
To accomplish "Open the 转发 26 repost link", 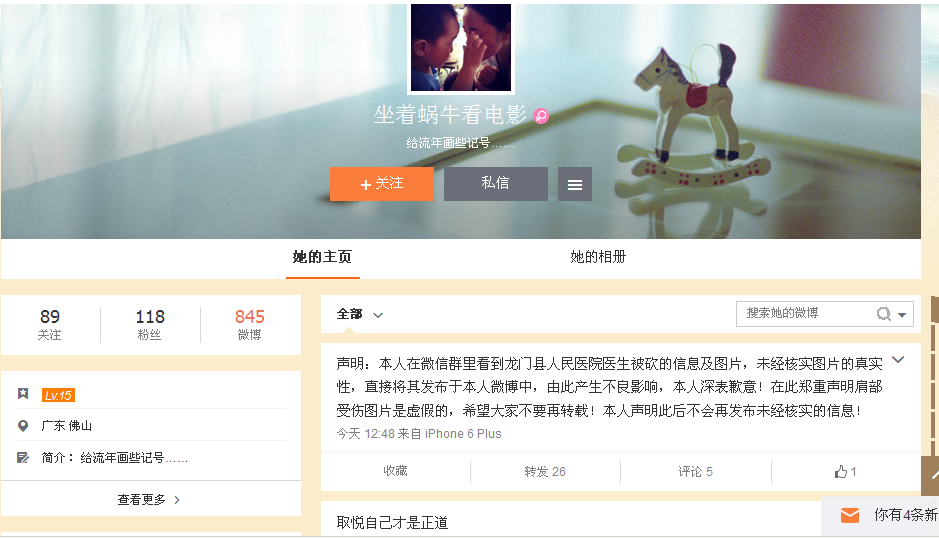I will (x=545, y=472).
